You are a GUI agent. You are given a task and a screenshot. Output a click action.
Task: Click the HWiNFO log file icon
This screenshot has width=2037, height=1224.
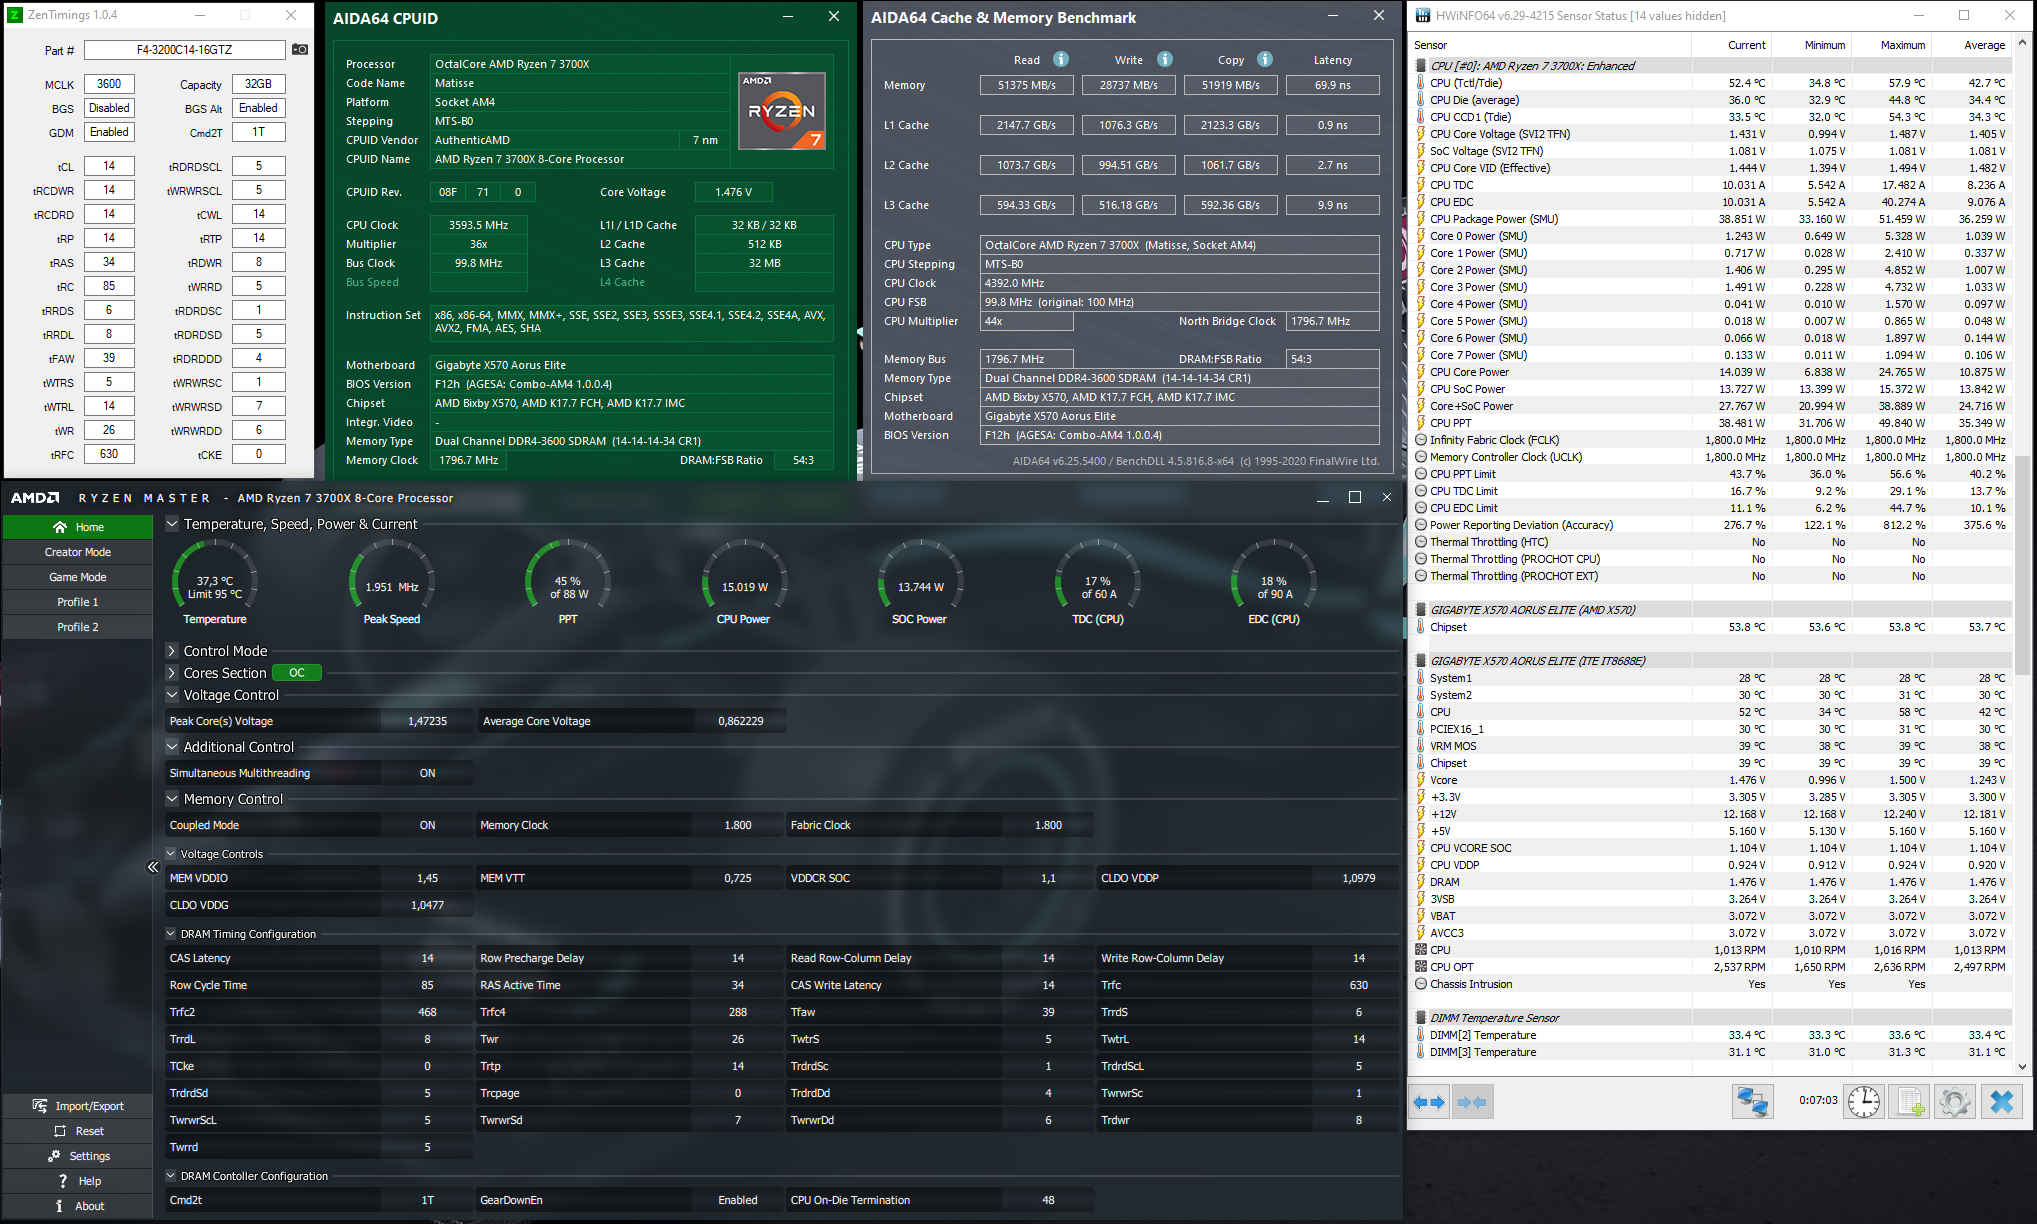click(1908, 1102)
